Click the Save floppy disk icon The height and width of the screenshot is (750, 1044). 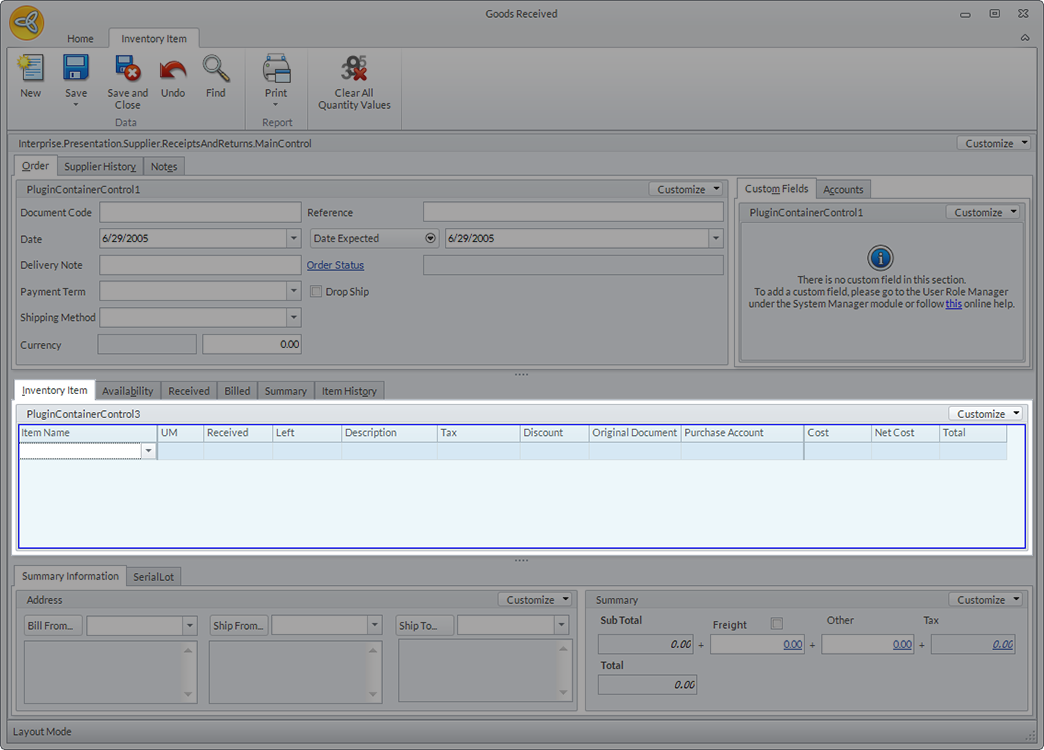(x=76, y=69)
